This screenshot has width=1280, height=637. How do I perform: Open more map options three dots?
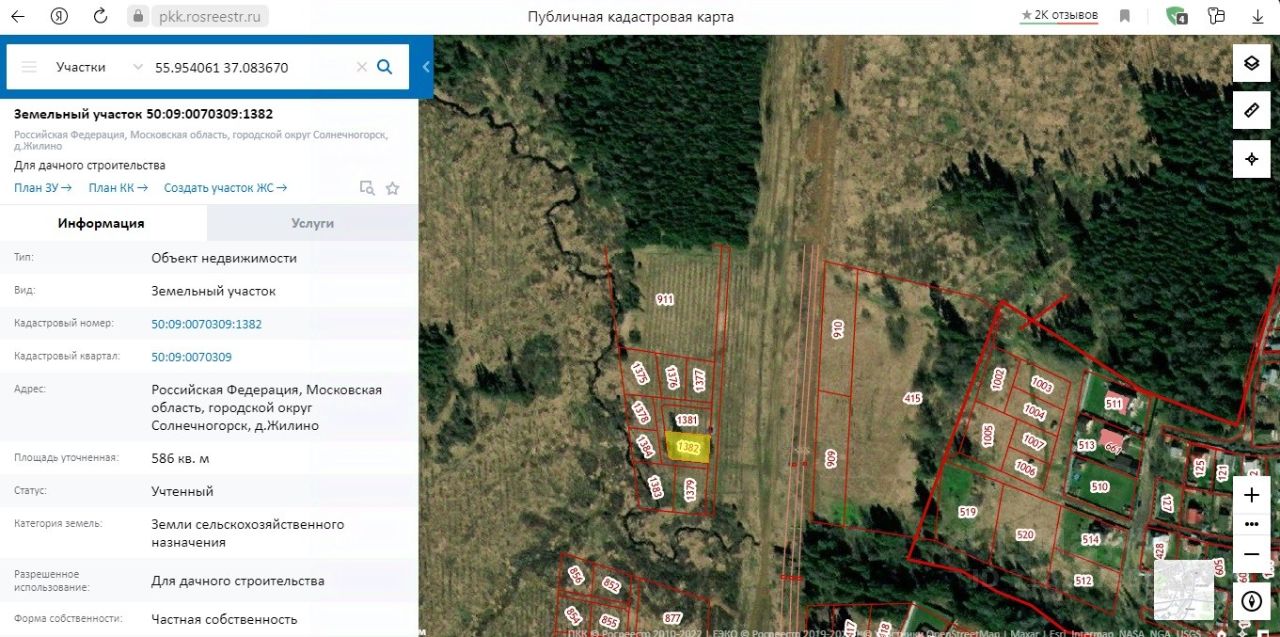[1251, 523]
